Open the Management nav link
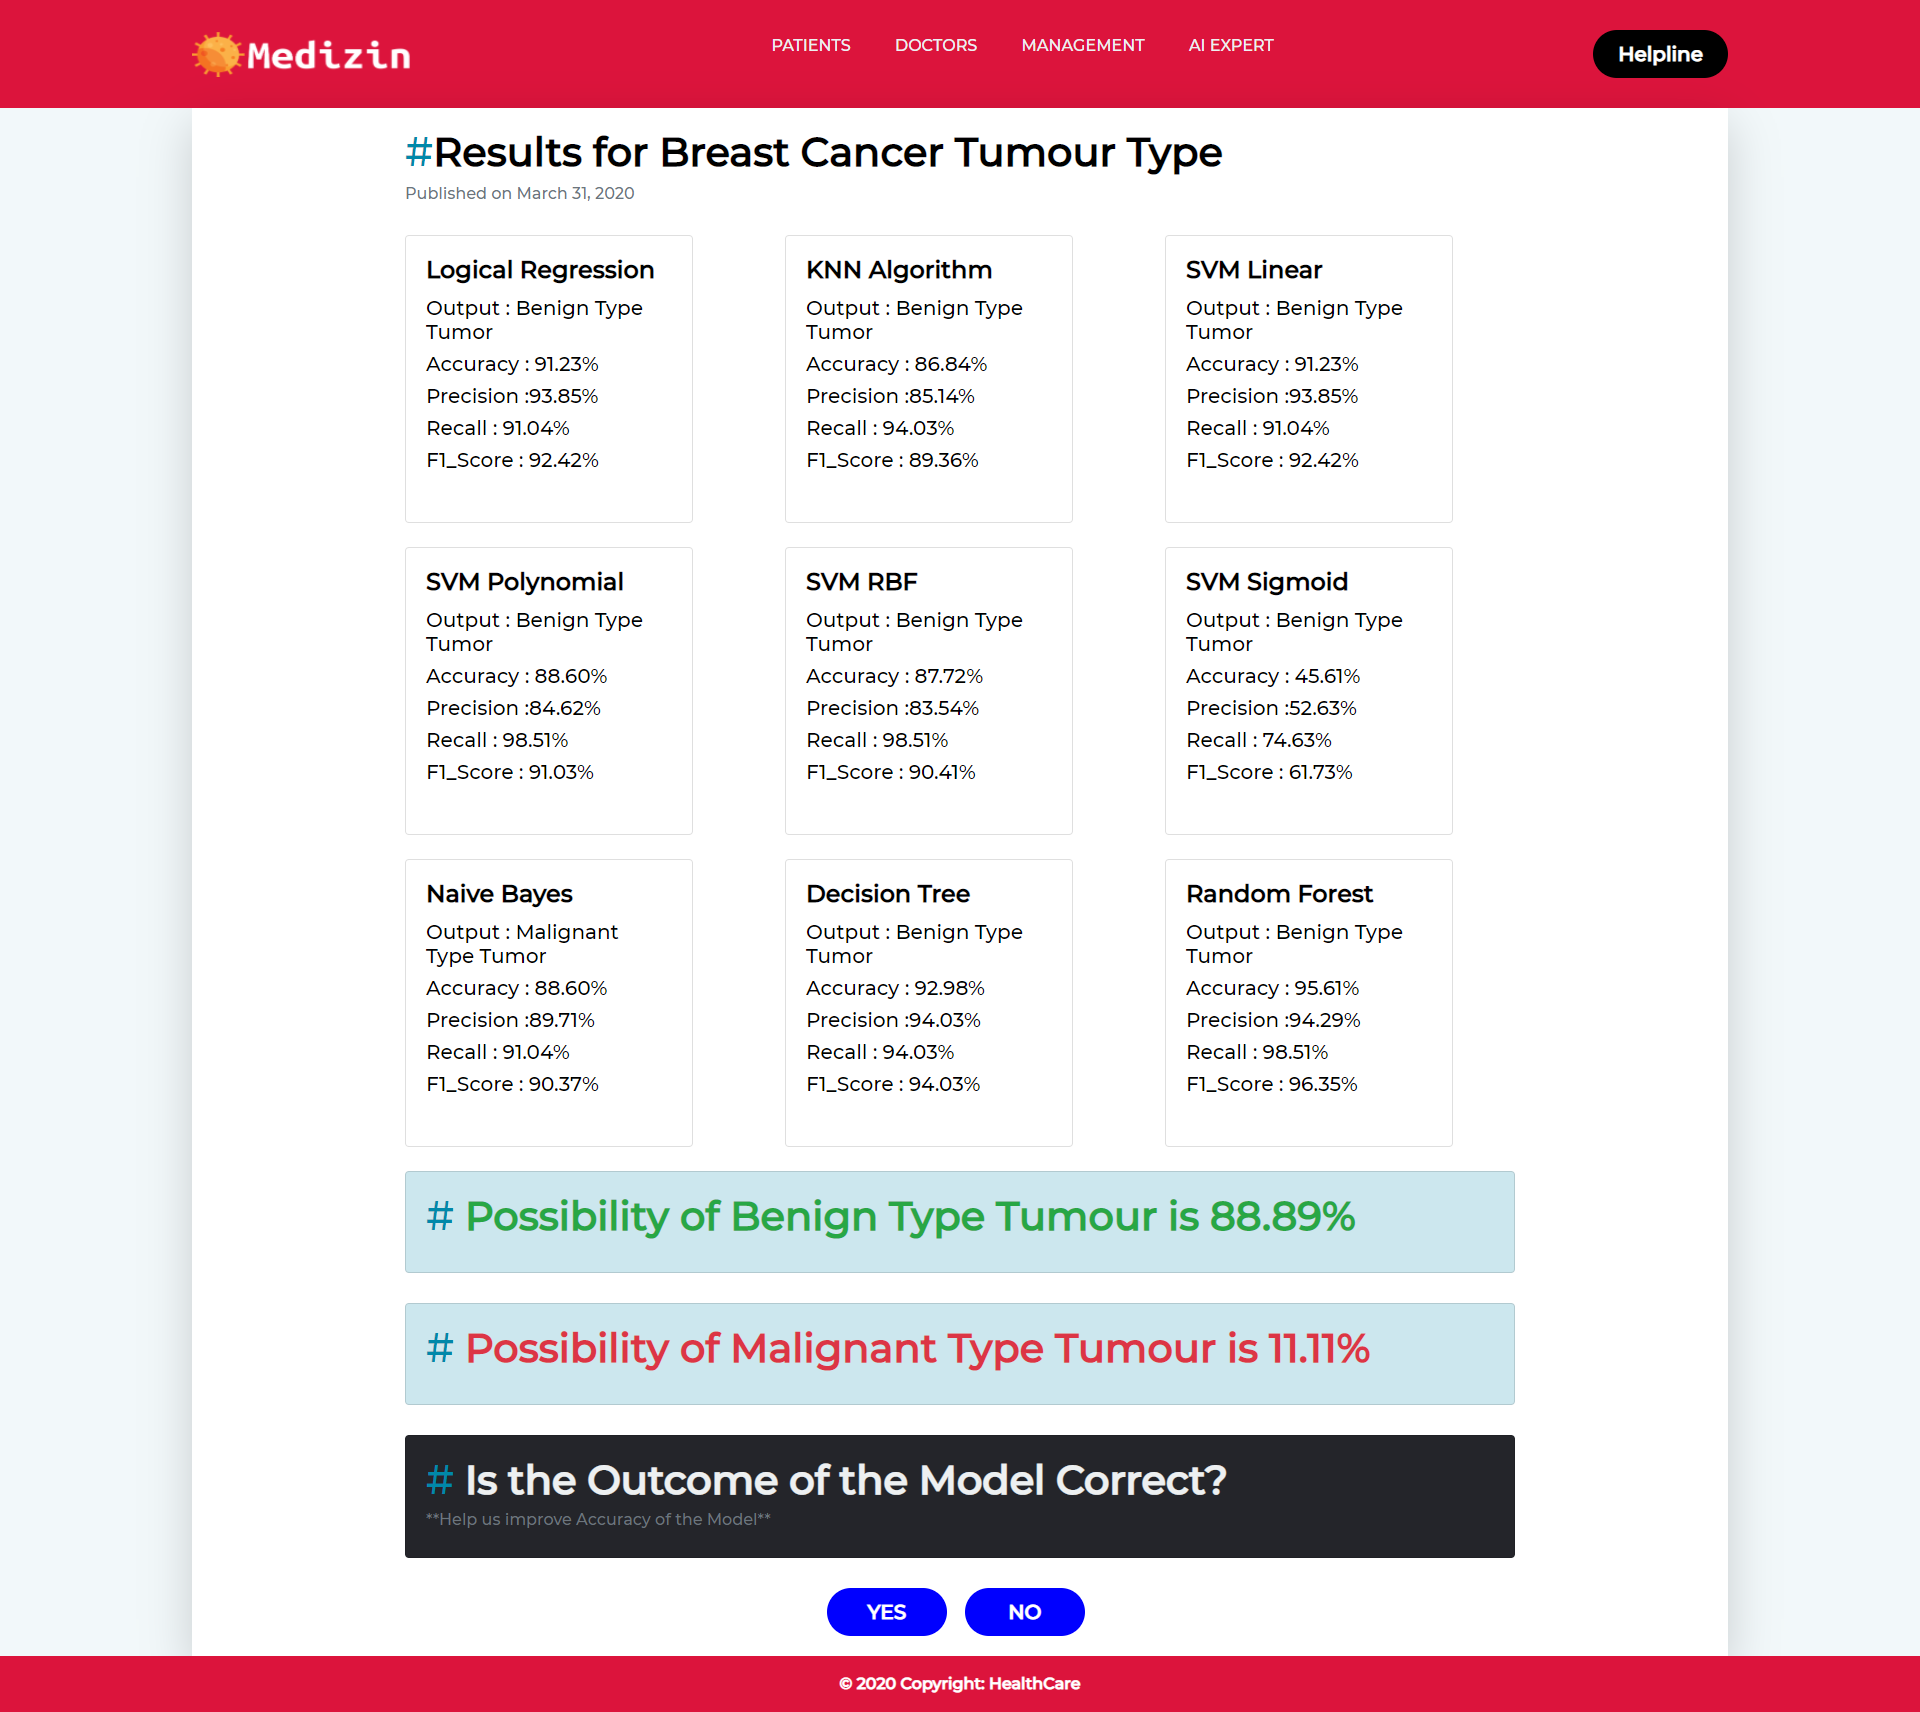Image resolution: width=1920 pixels, height=1712 pixels. coord(1082,45)
